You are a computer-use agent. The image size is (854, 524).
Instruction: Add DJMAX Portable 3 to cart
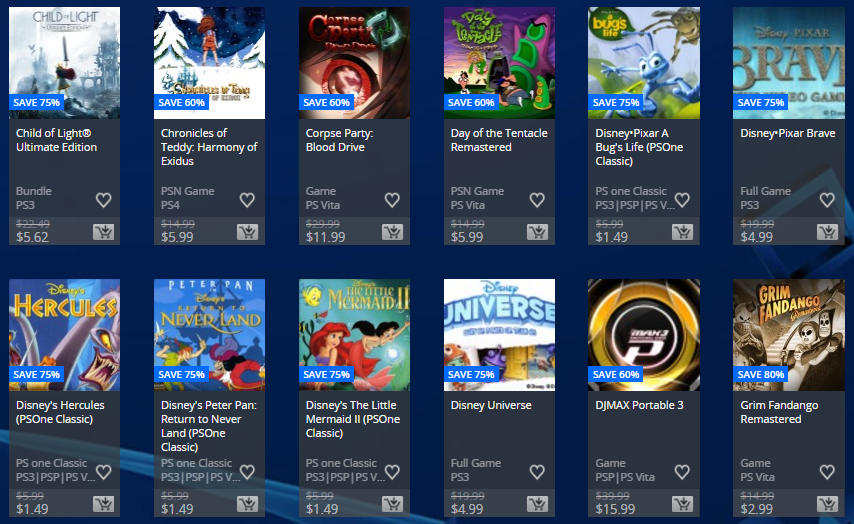682,504
